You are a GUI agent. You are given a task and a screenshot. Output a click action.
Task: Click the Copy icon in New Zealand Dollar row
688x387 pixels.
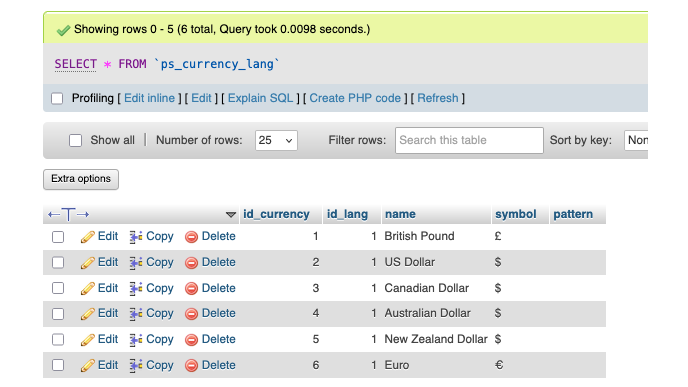pyautogui.click(x=136, y=340)
